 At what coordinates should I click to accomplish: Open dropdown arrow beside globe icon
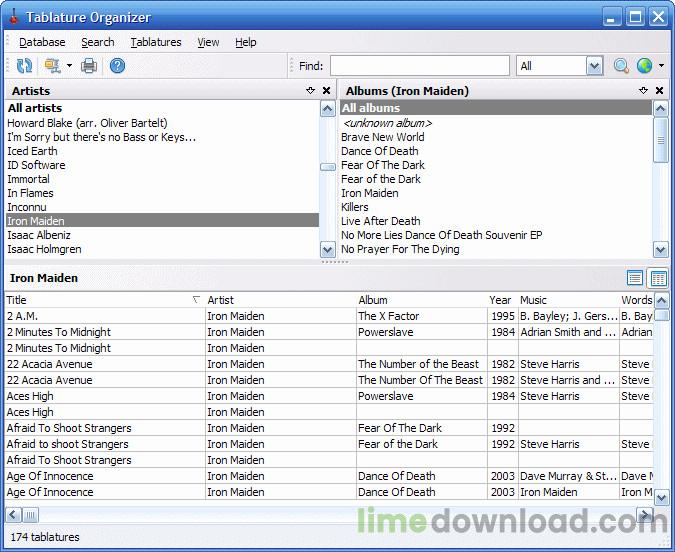[661, 66]
